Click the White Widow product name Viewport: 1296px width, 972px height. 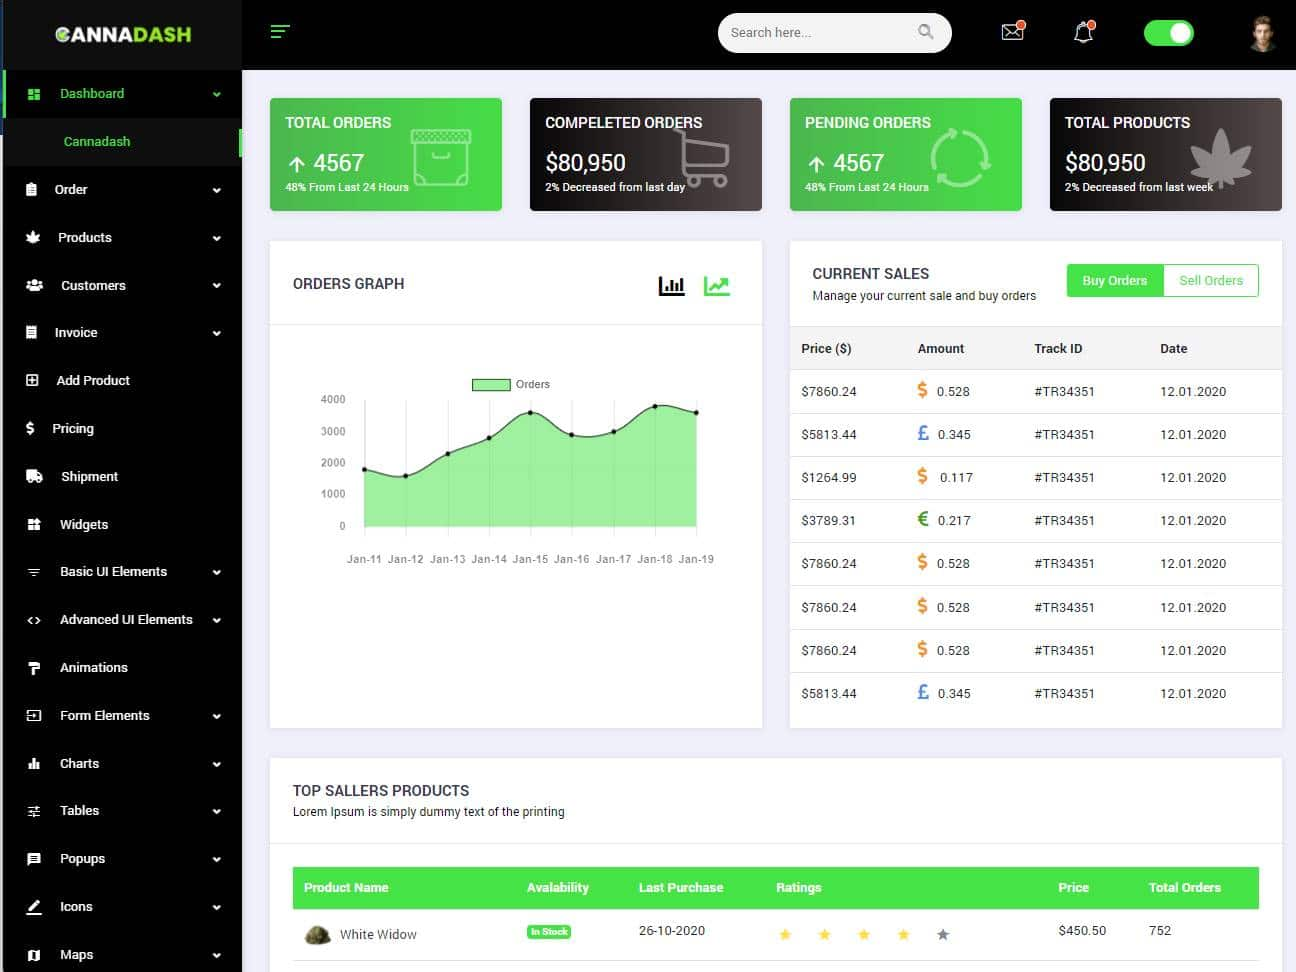click(378, 934)
